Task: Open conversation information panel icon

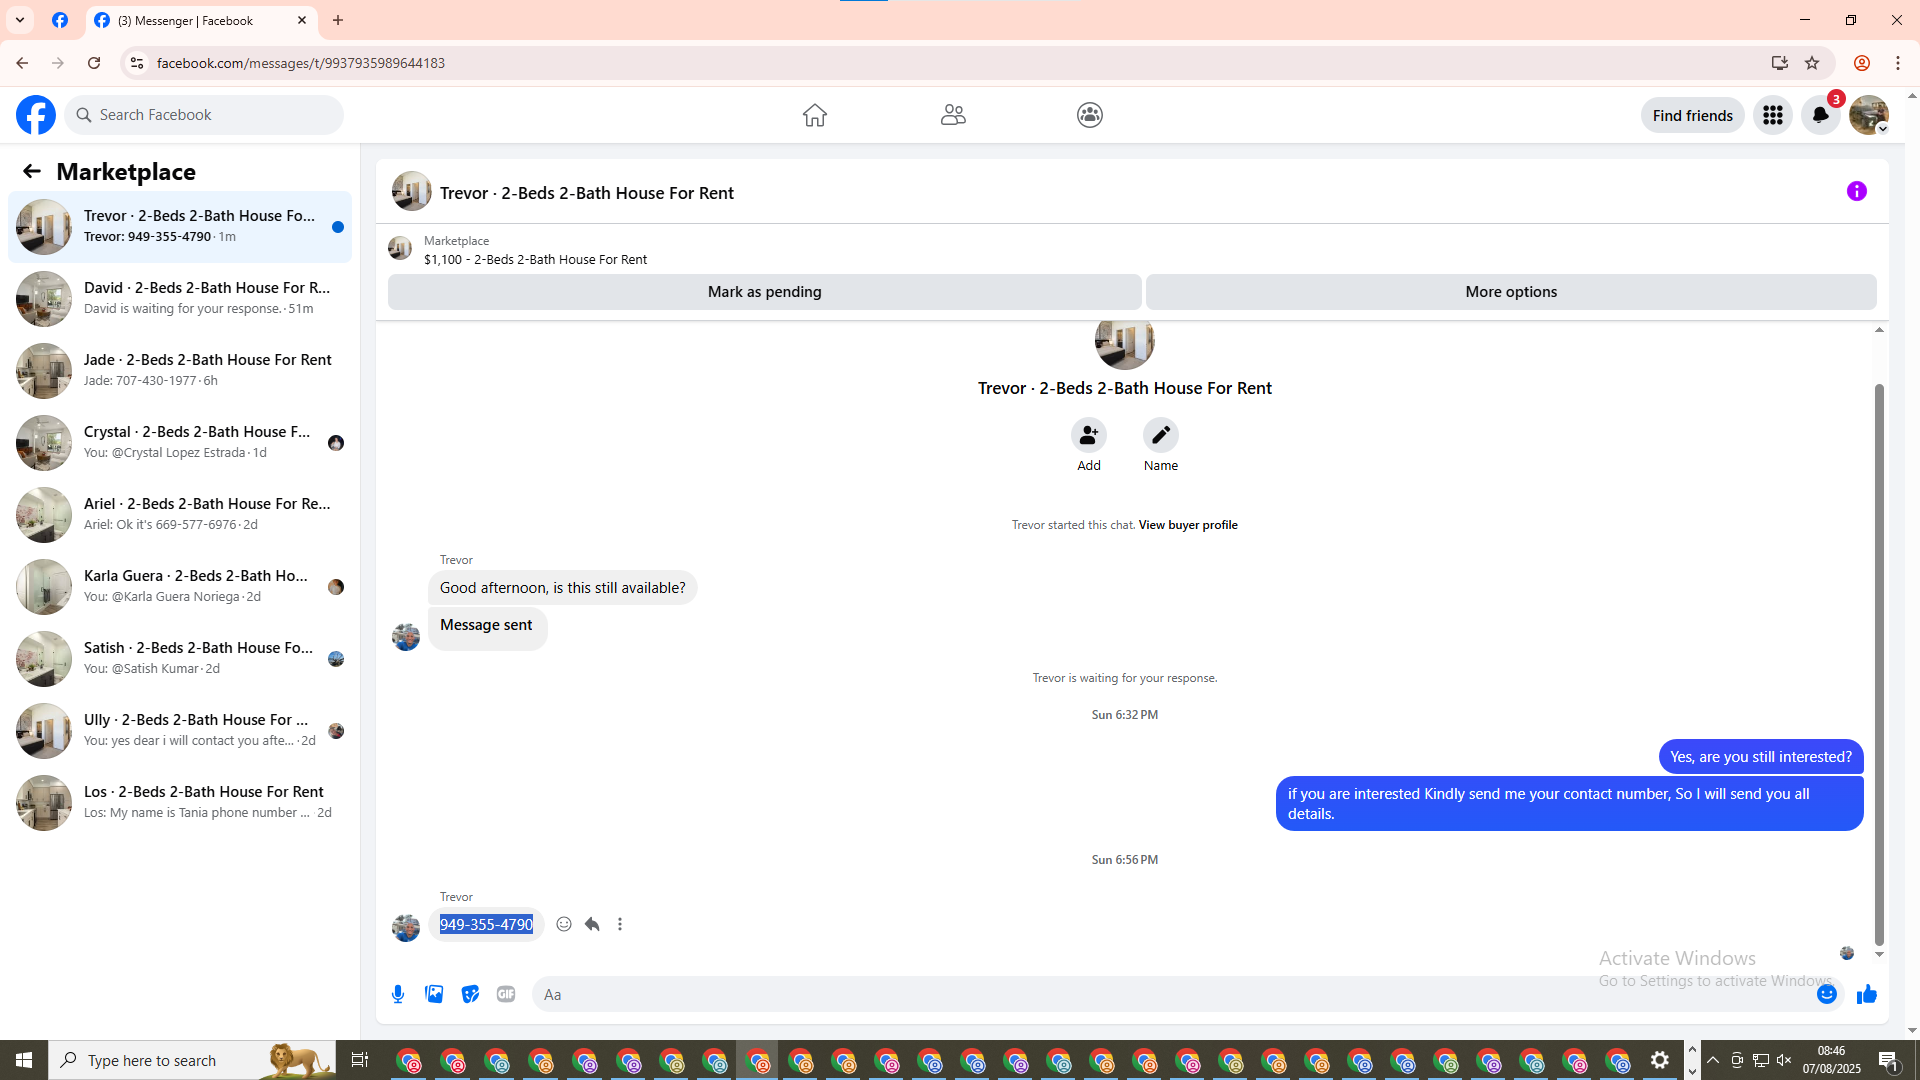Action: [1856, 191]
